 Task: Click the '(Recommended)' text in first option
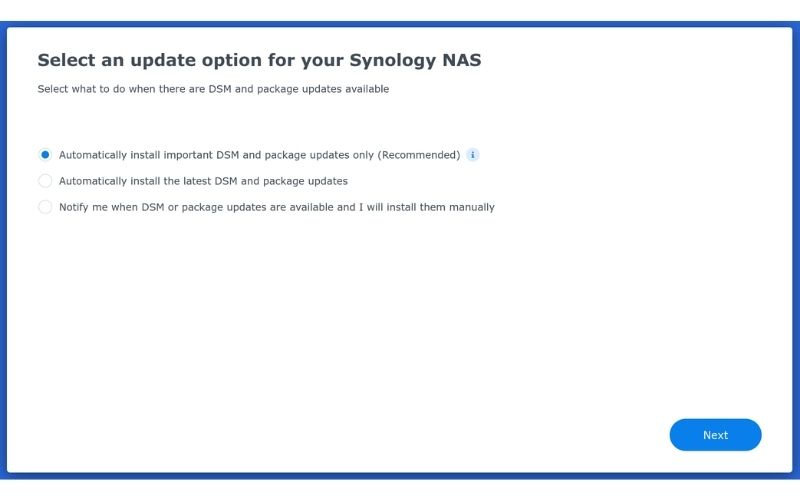point(419,155)
